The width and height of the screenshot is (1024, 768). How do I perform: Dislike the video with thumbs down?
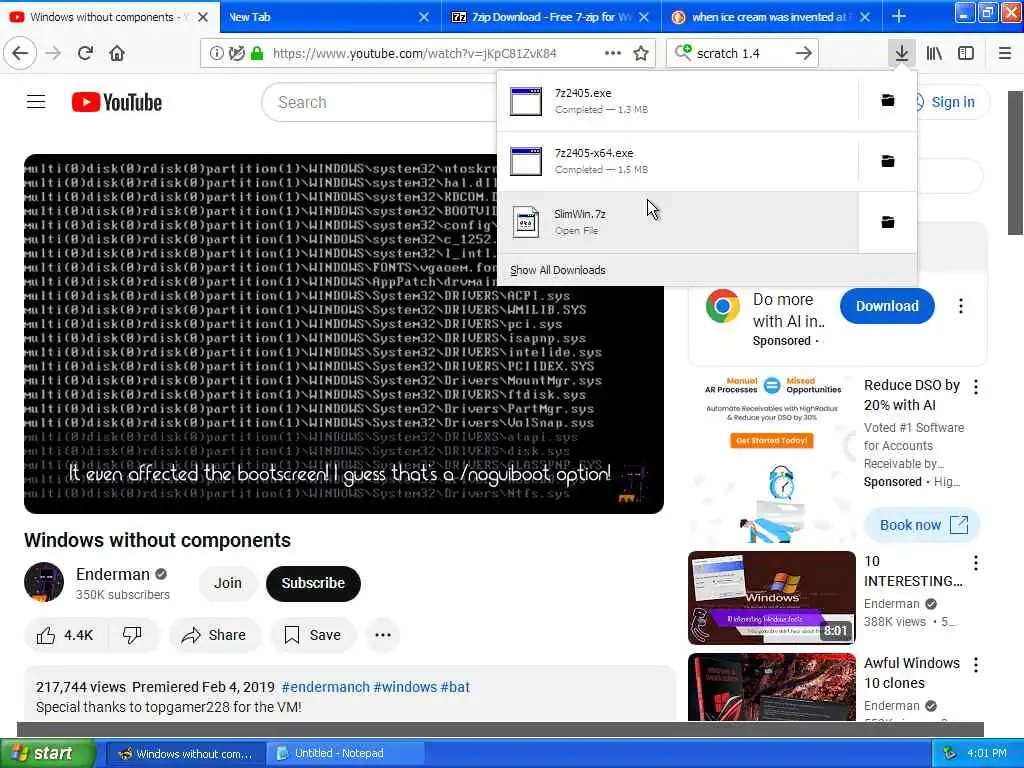click(x=133, y=635)
